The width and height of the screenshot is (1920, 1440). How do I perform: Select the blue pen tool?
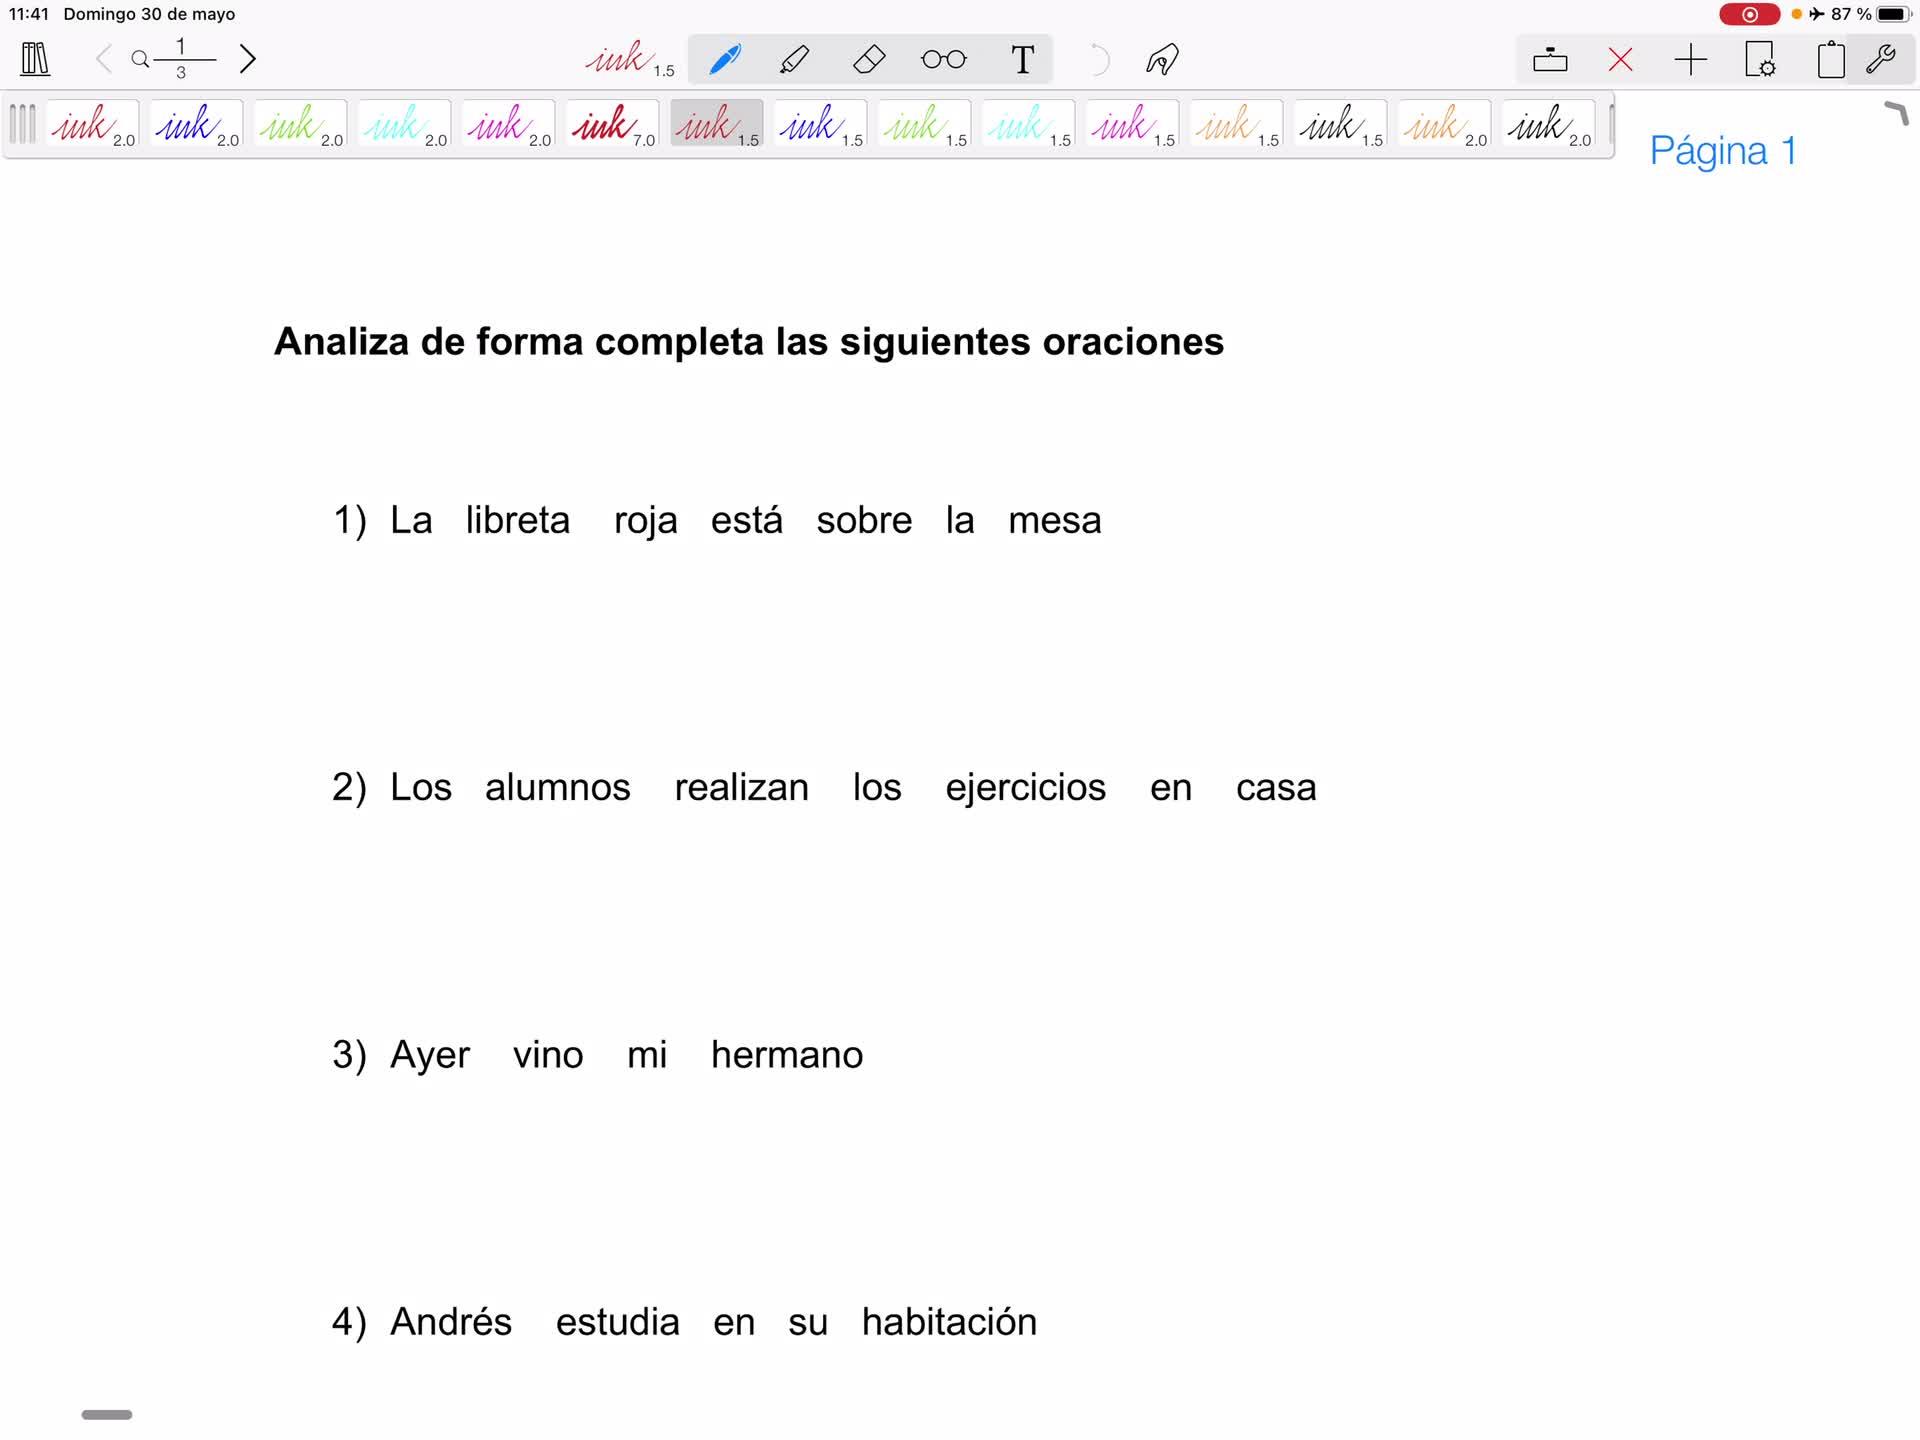pyautogui.click(x=725, y=59)
